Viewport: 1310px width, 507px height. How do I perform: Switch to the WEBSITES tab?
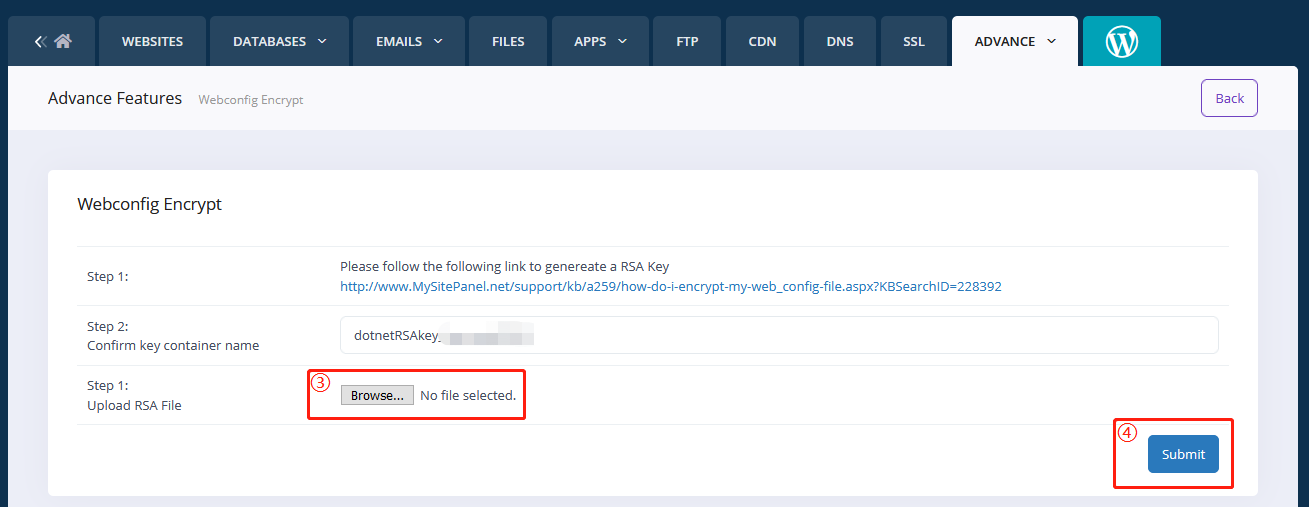click(152, 42)
